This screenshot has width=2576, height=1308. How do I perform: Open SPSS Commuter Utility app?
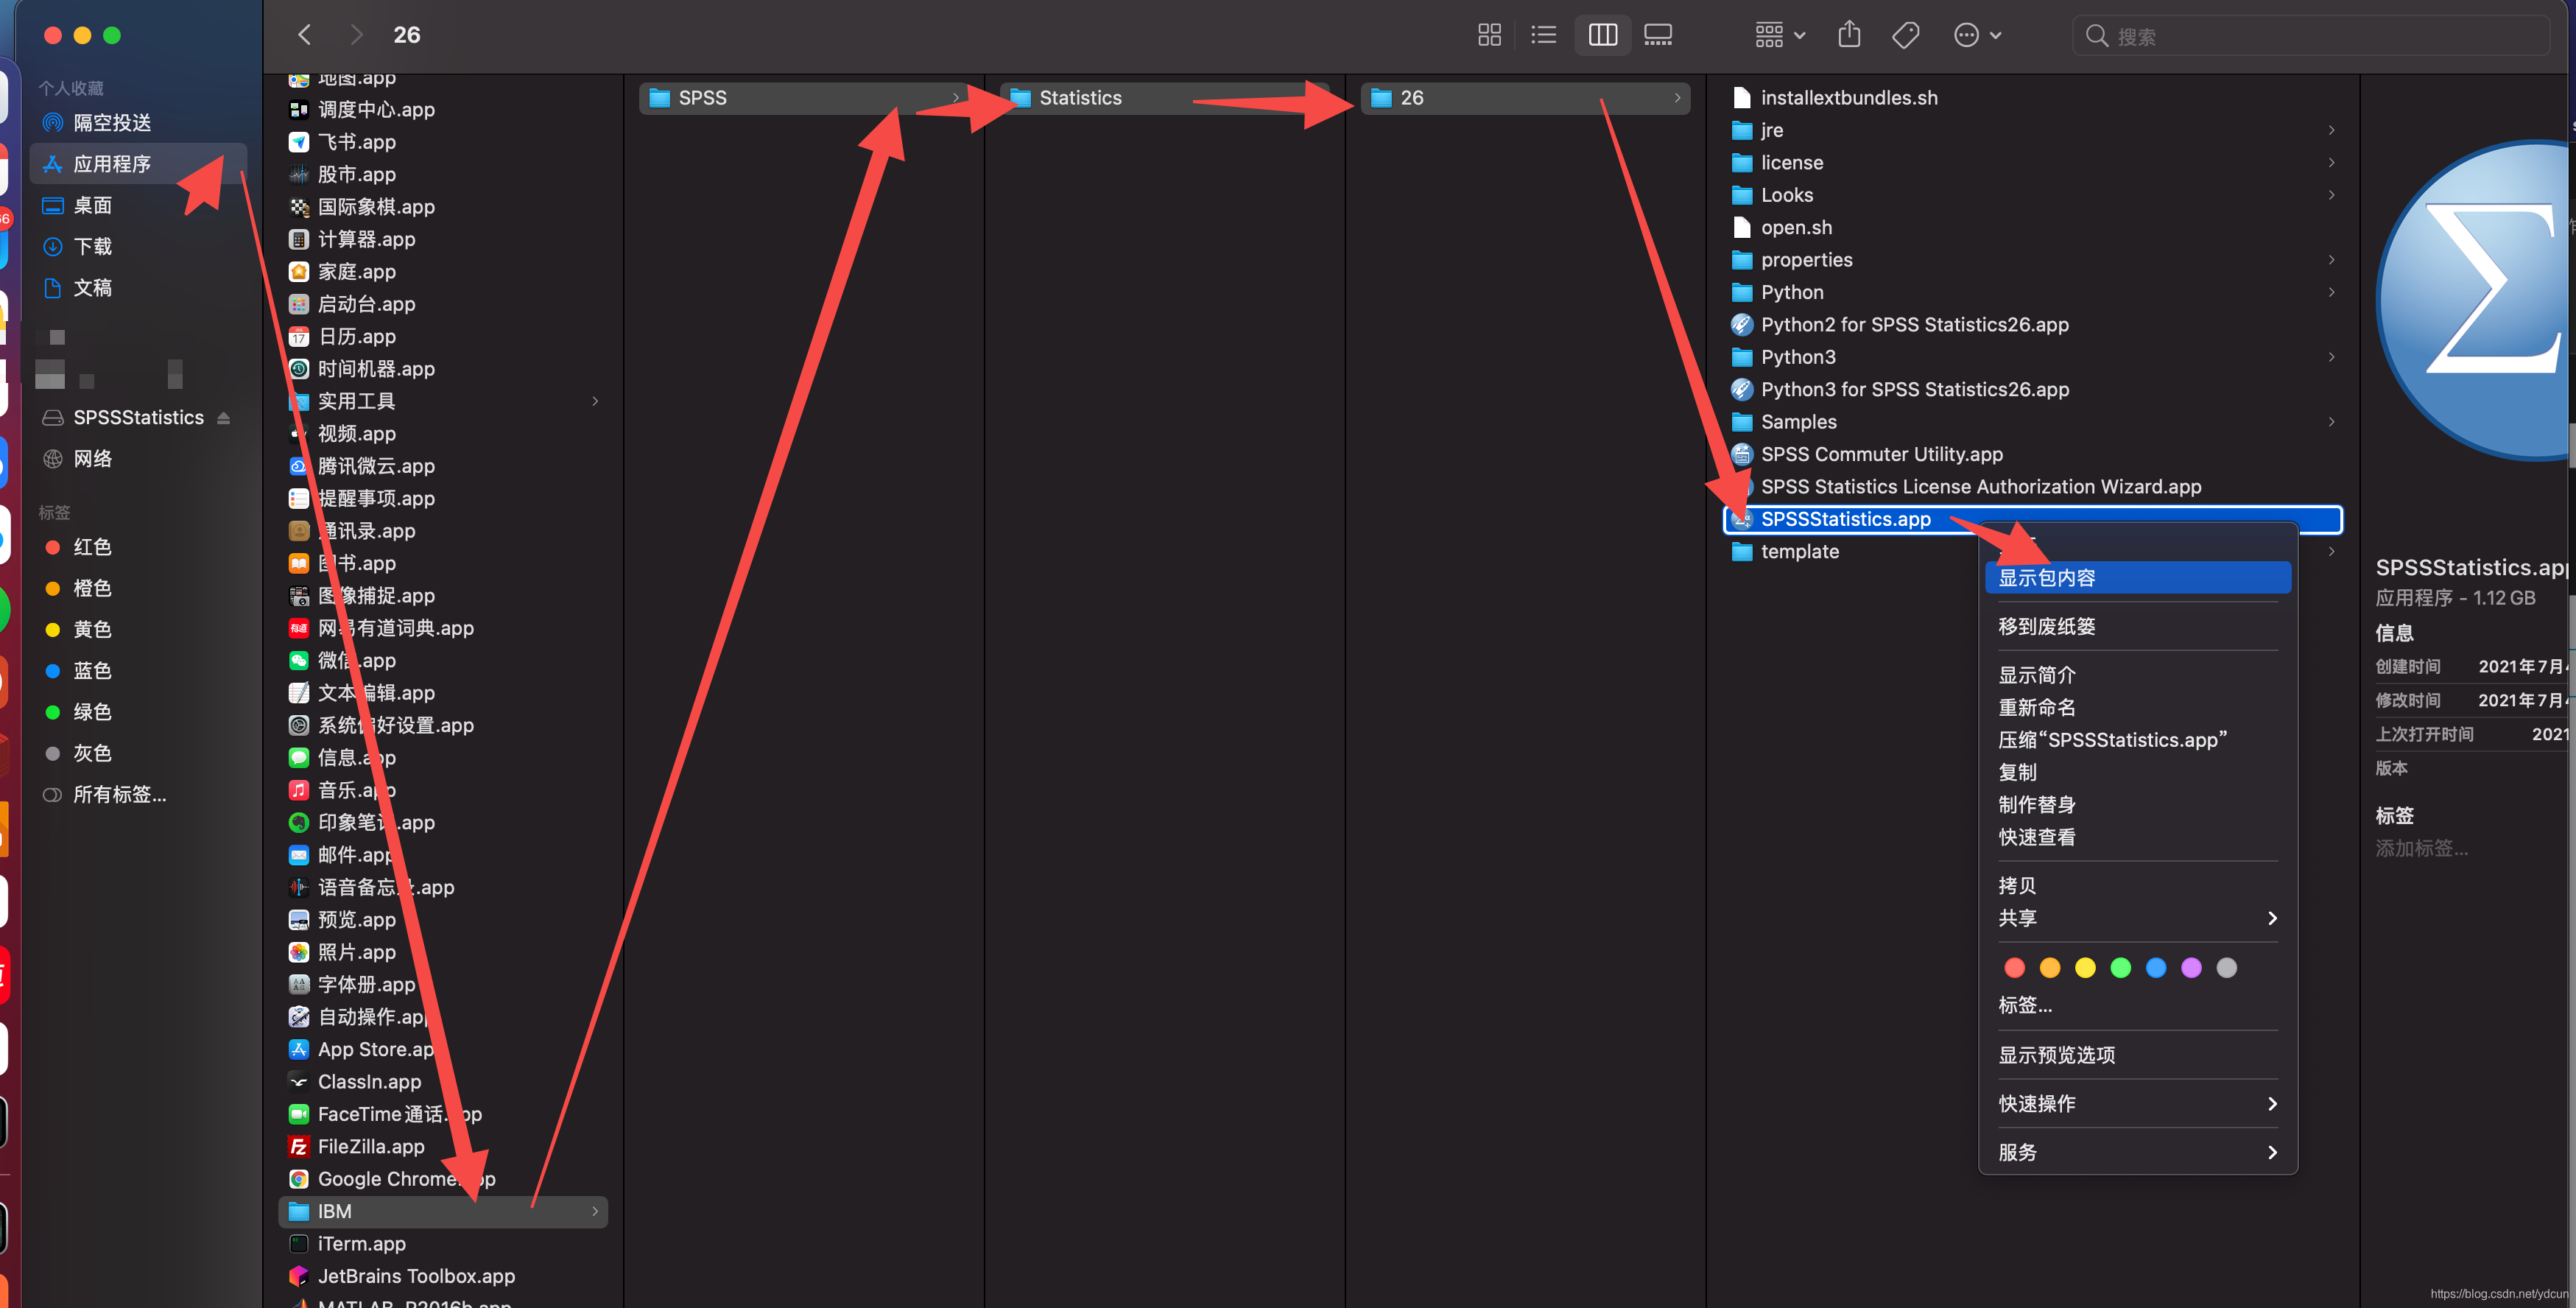click(x=1881, y=452)
